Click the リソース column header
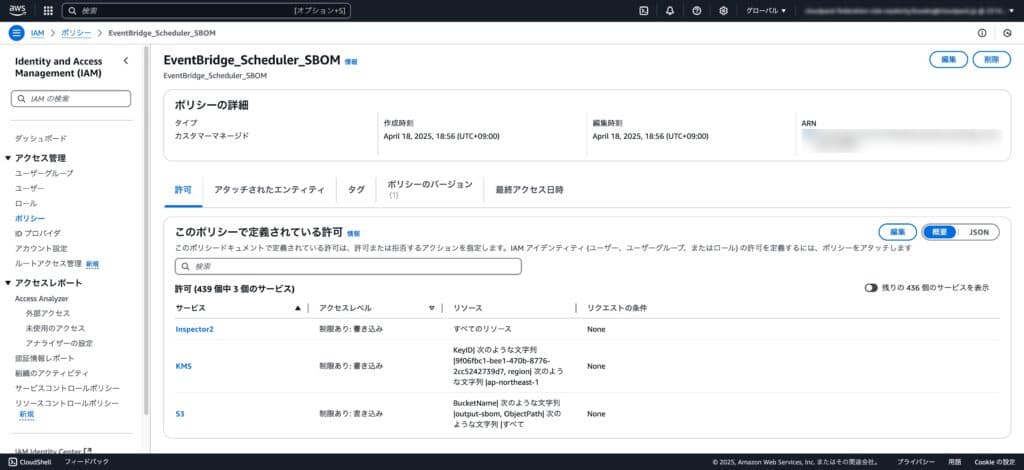The width and height of the screenshot is (1024, 470). [468, 308]
